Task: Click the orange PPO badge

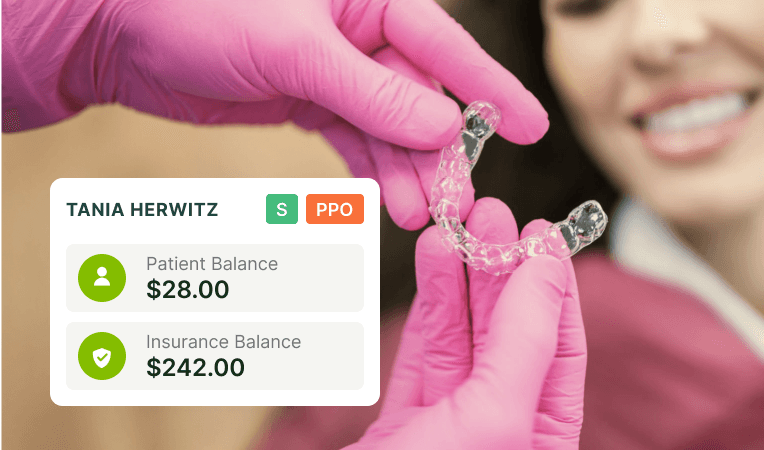Action: click(x=335, y=209)
